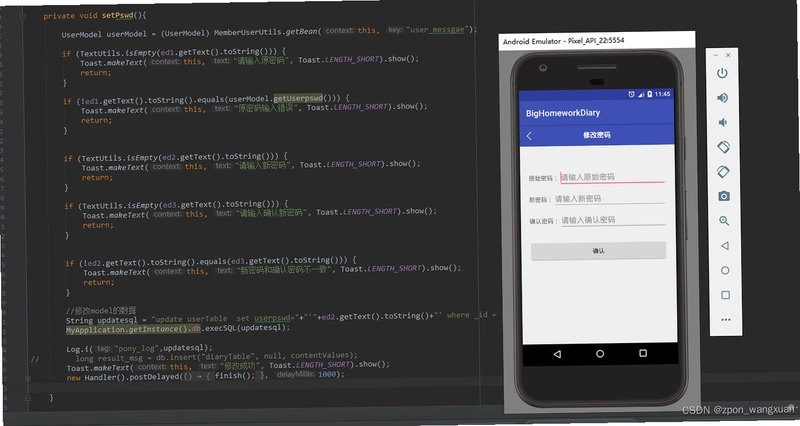This screenshot has height=426, width=800.
Task: Click the Home circle in emulator sidebar
Action: [x=725, y=270]
